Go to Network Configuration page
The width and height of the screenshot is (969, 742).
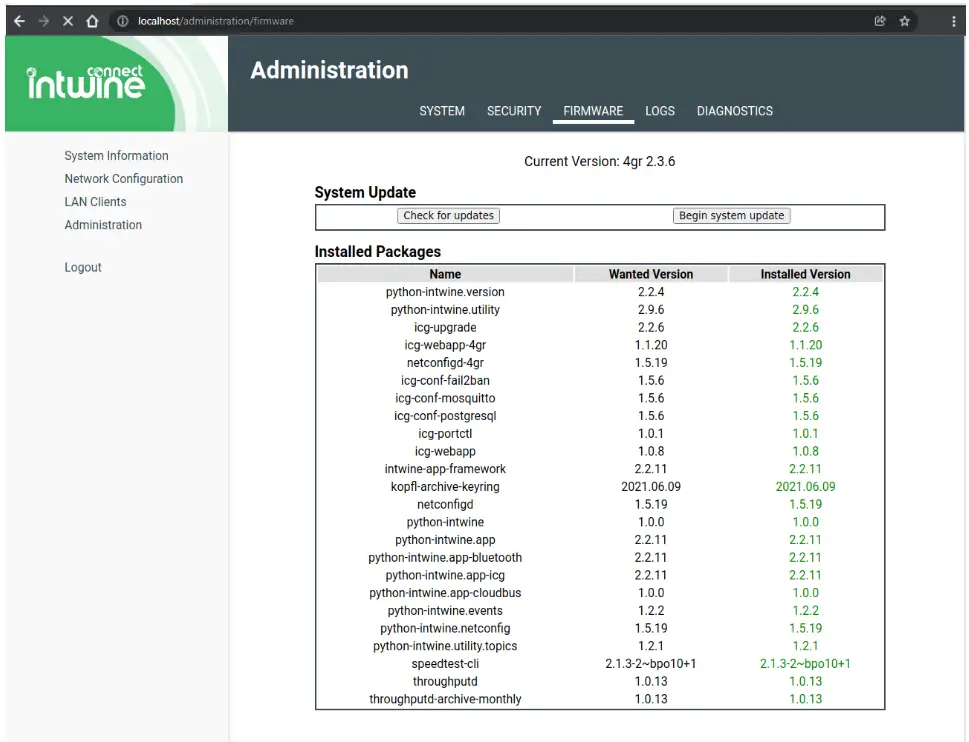(x=124, y=179)
